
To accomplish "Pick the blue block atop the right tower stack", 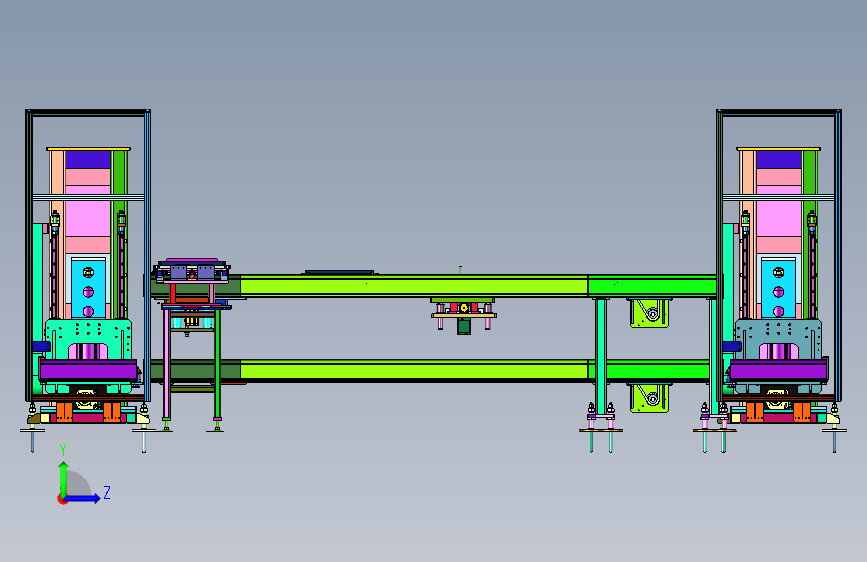I will (x=779, y=160).
